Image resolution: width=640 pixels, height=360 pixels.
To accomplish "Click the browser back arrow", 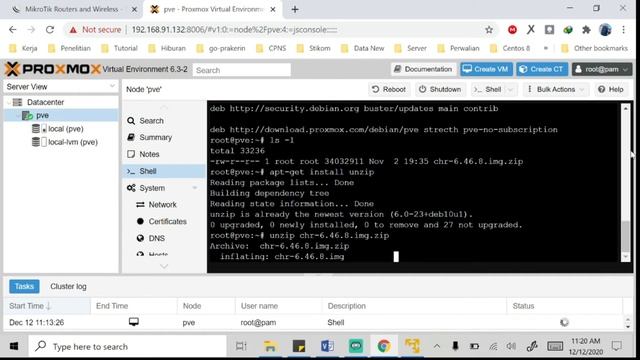I will pyautogui.click(x=13, y=30).
